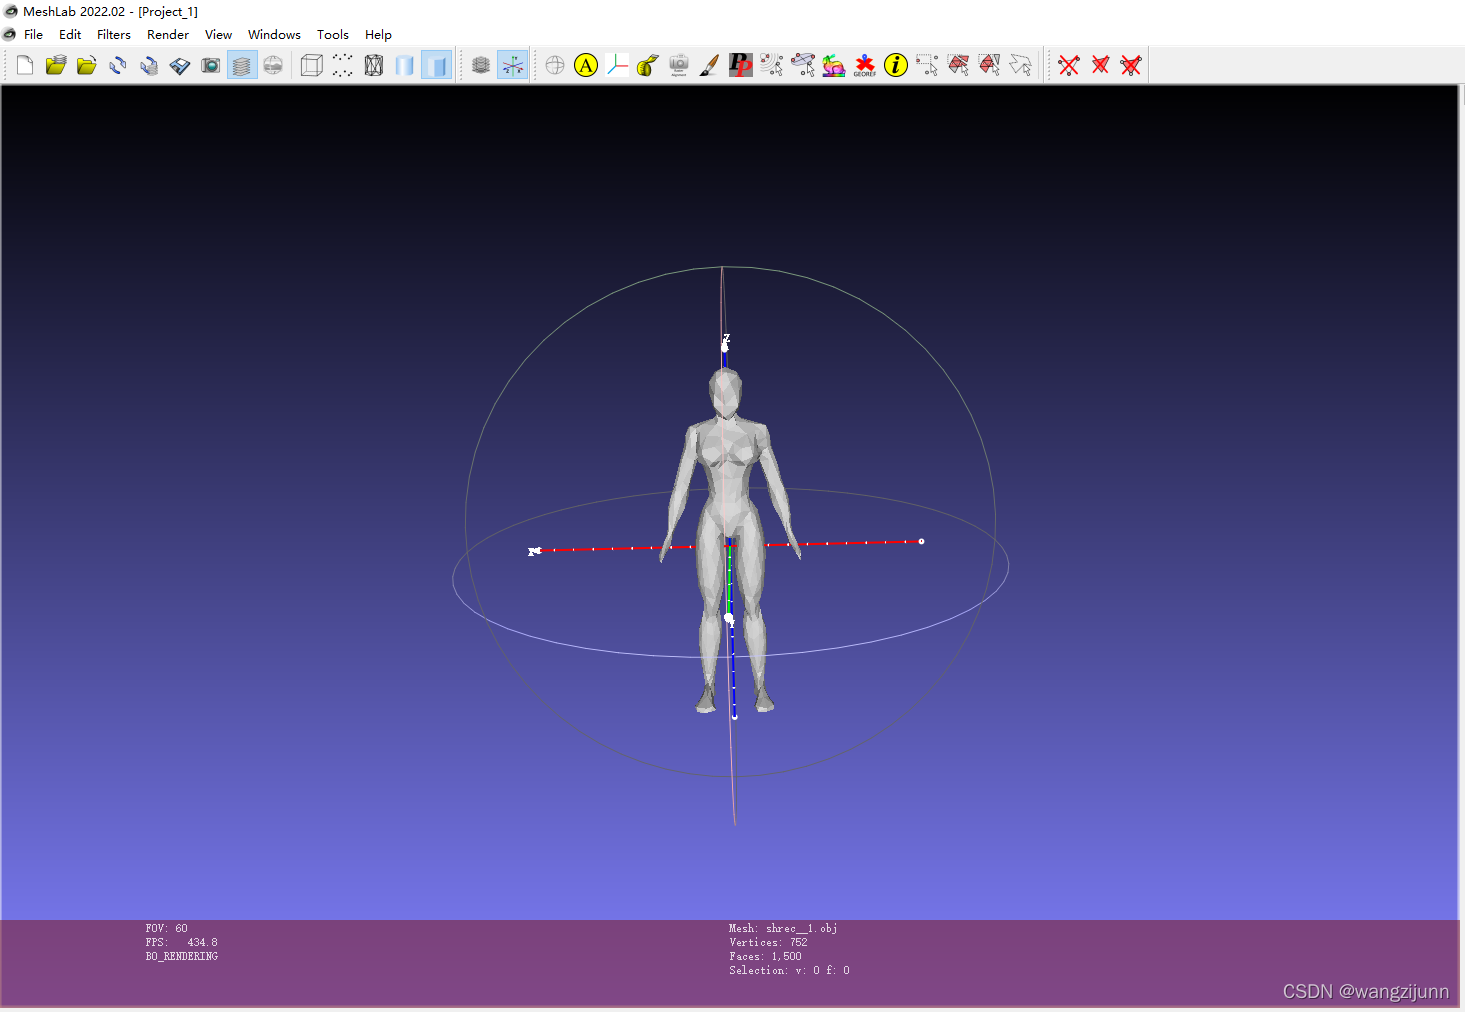Viewport: 1465px width, 1012px height.
Task: Import a mesh file
Action: tap(87, 66)
